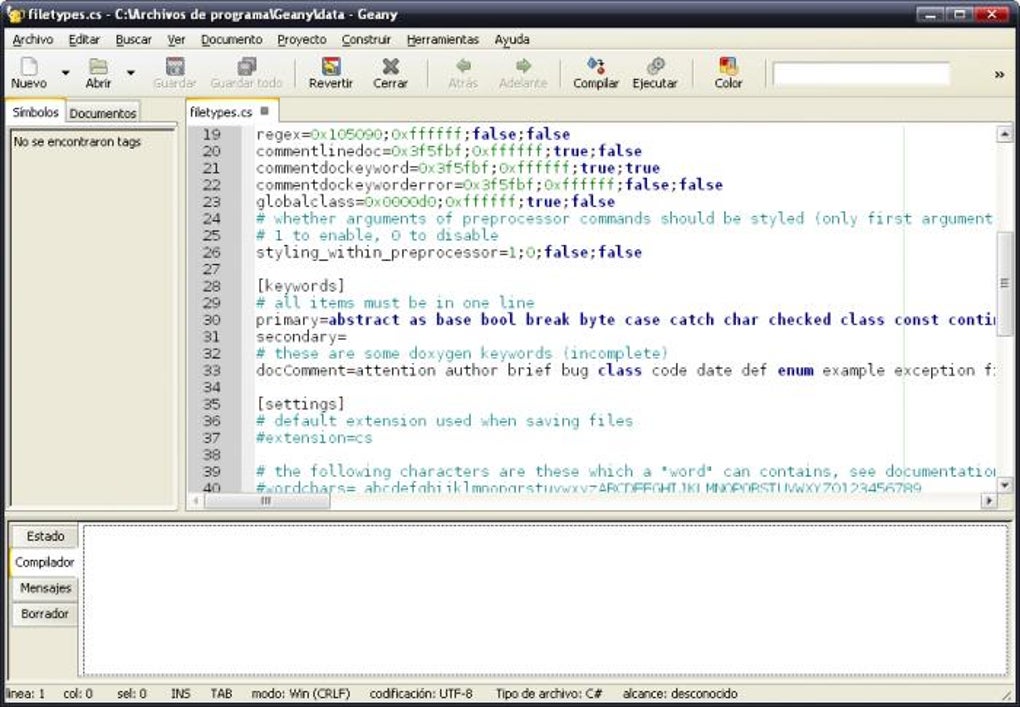Open the Ver menu
This screenshot has width=1020, height=707.
176,40
